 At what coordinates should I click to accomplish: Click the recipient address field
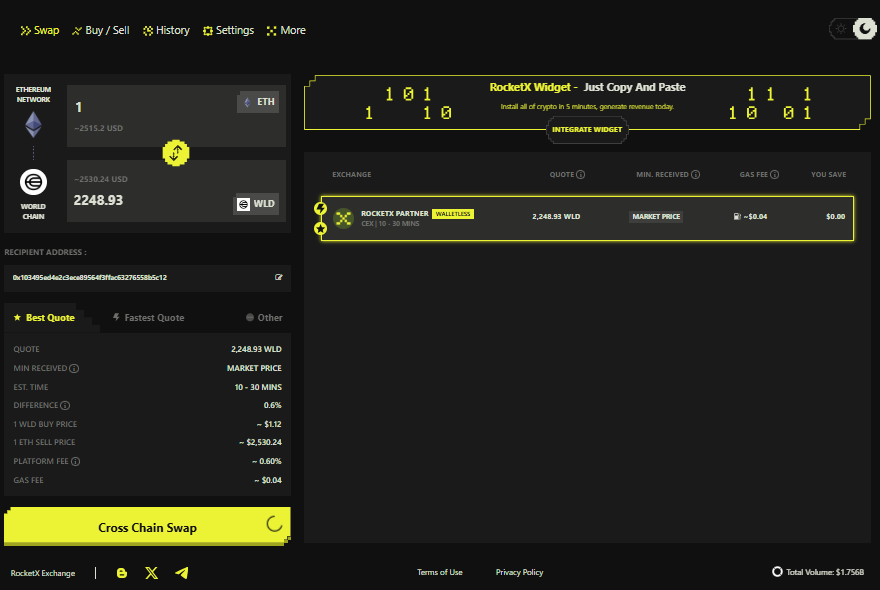tap(147, 278)
